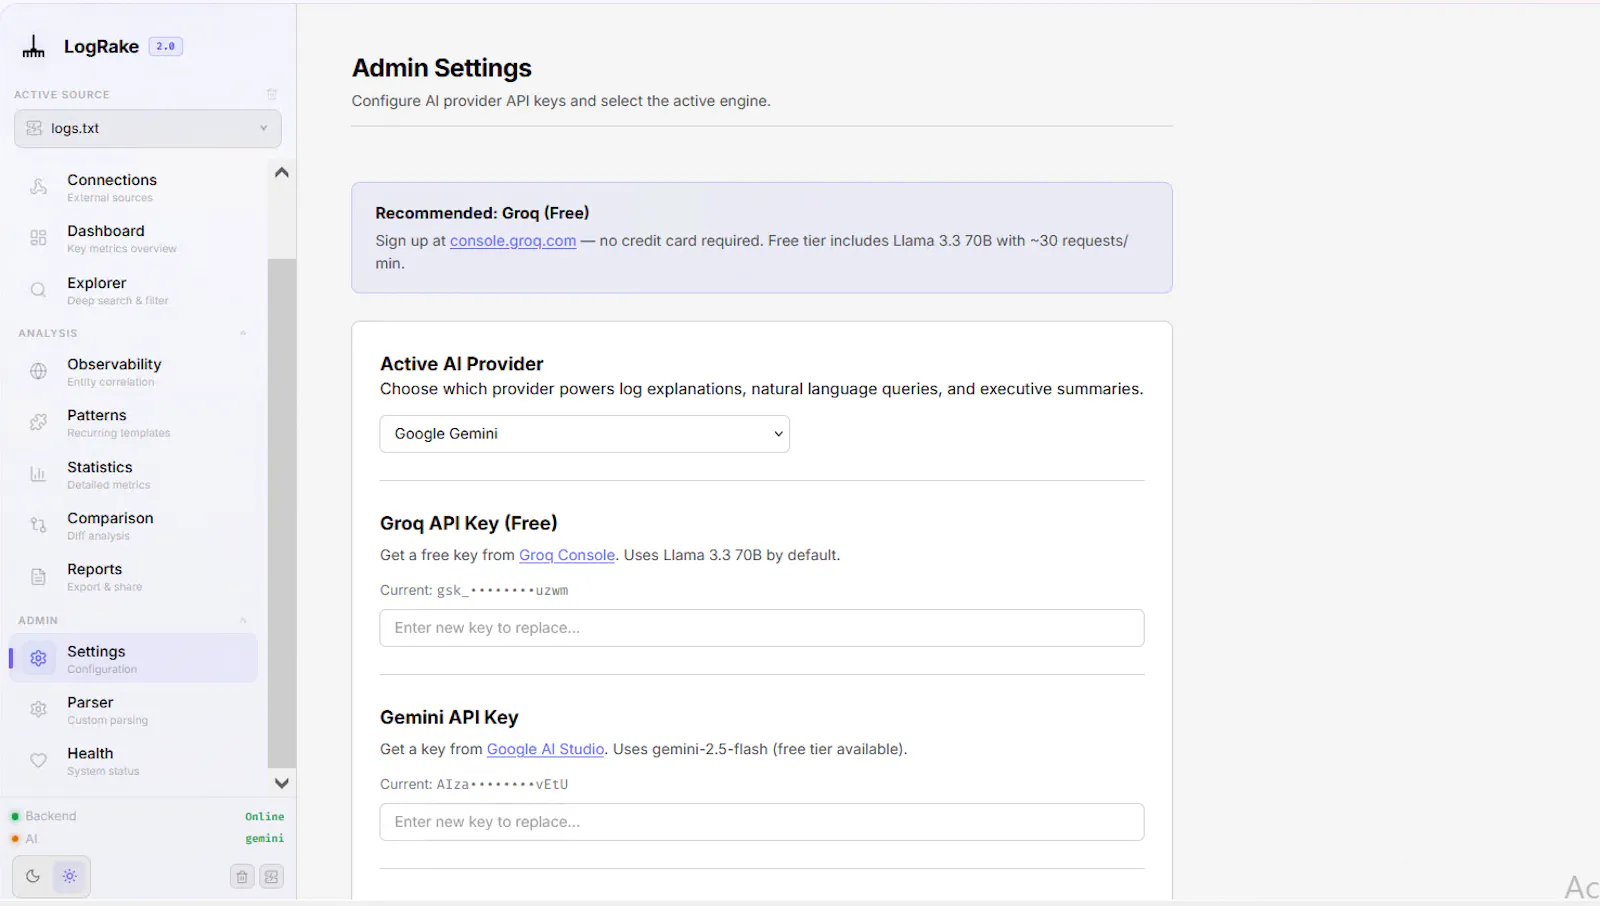Click the sidebar scroll-down arrow

(x=282, y=783)
